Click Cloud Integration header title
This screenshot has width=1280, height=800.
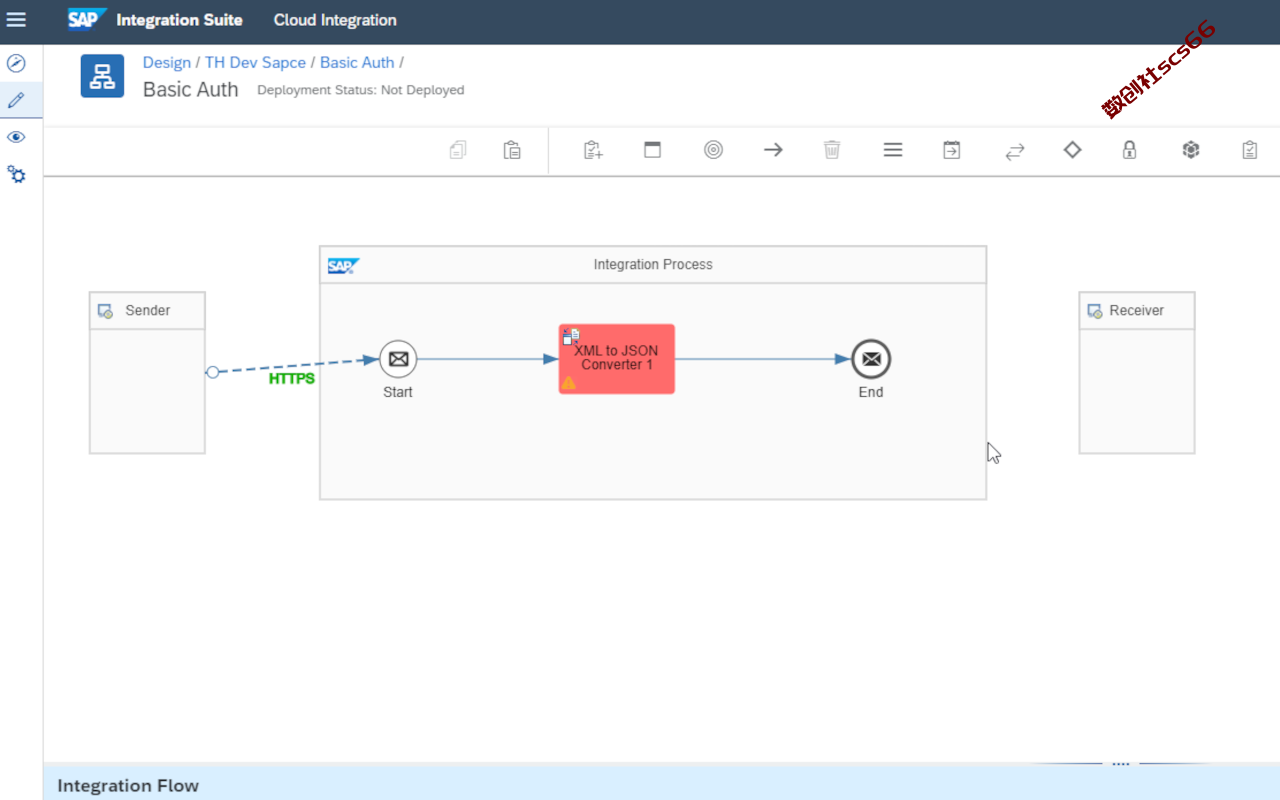335,20
